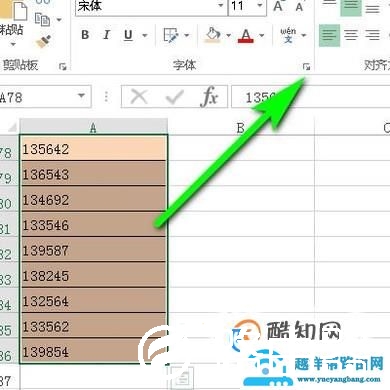Toggle underline formatting

pyautogui.click(x=128, y=35)
